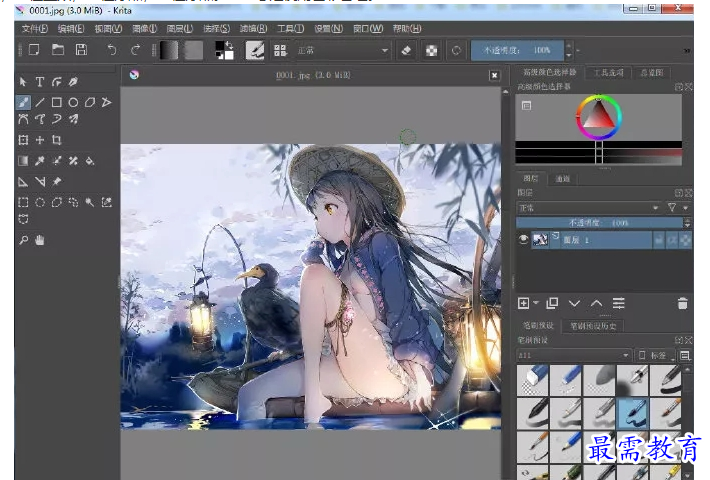Open layer properties sliders button
Viewport: 710px width, 480px height.
[619, 303]
